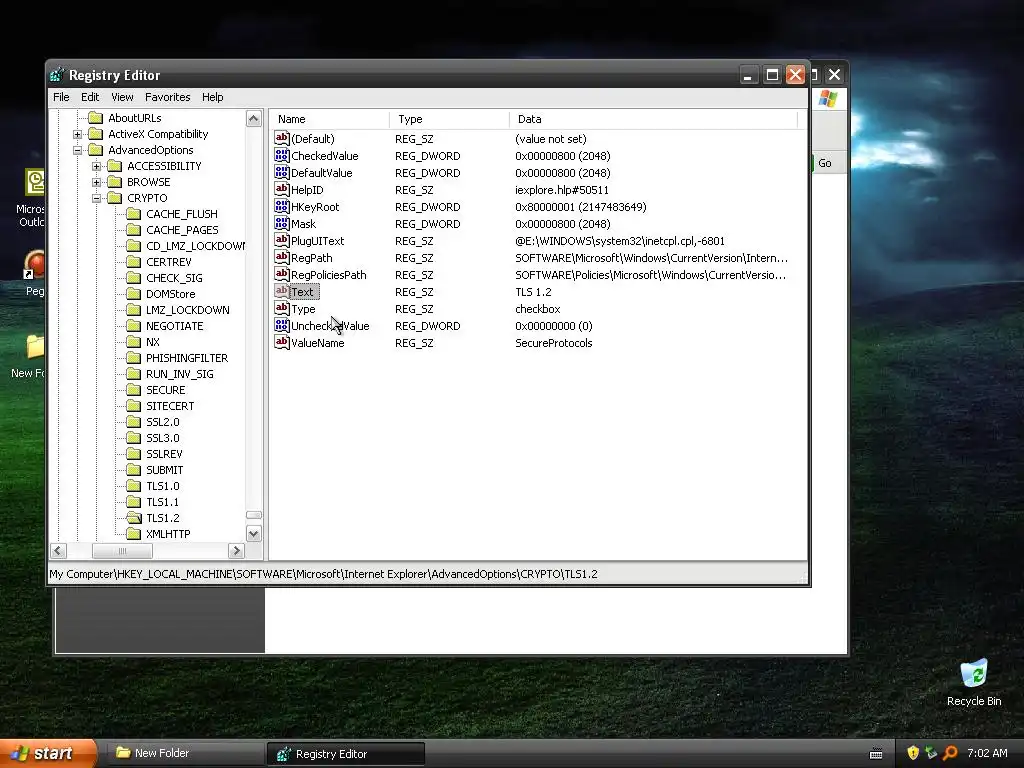The height and width of the screenshot is (768, 1024).
Task: Open the Recycle Bin desktop icon
Action: (974, 683)
